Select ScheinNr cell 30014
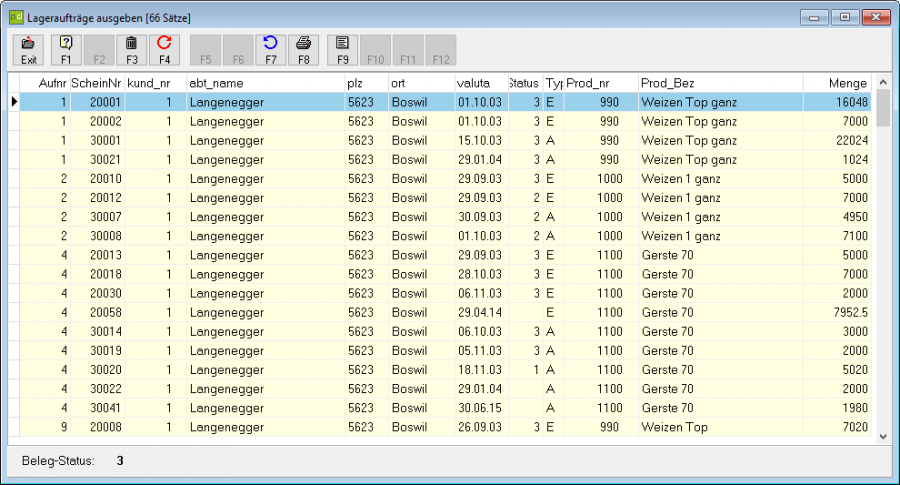The height and width of the screenshot is (485, 900). click(96, 331)
